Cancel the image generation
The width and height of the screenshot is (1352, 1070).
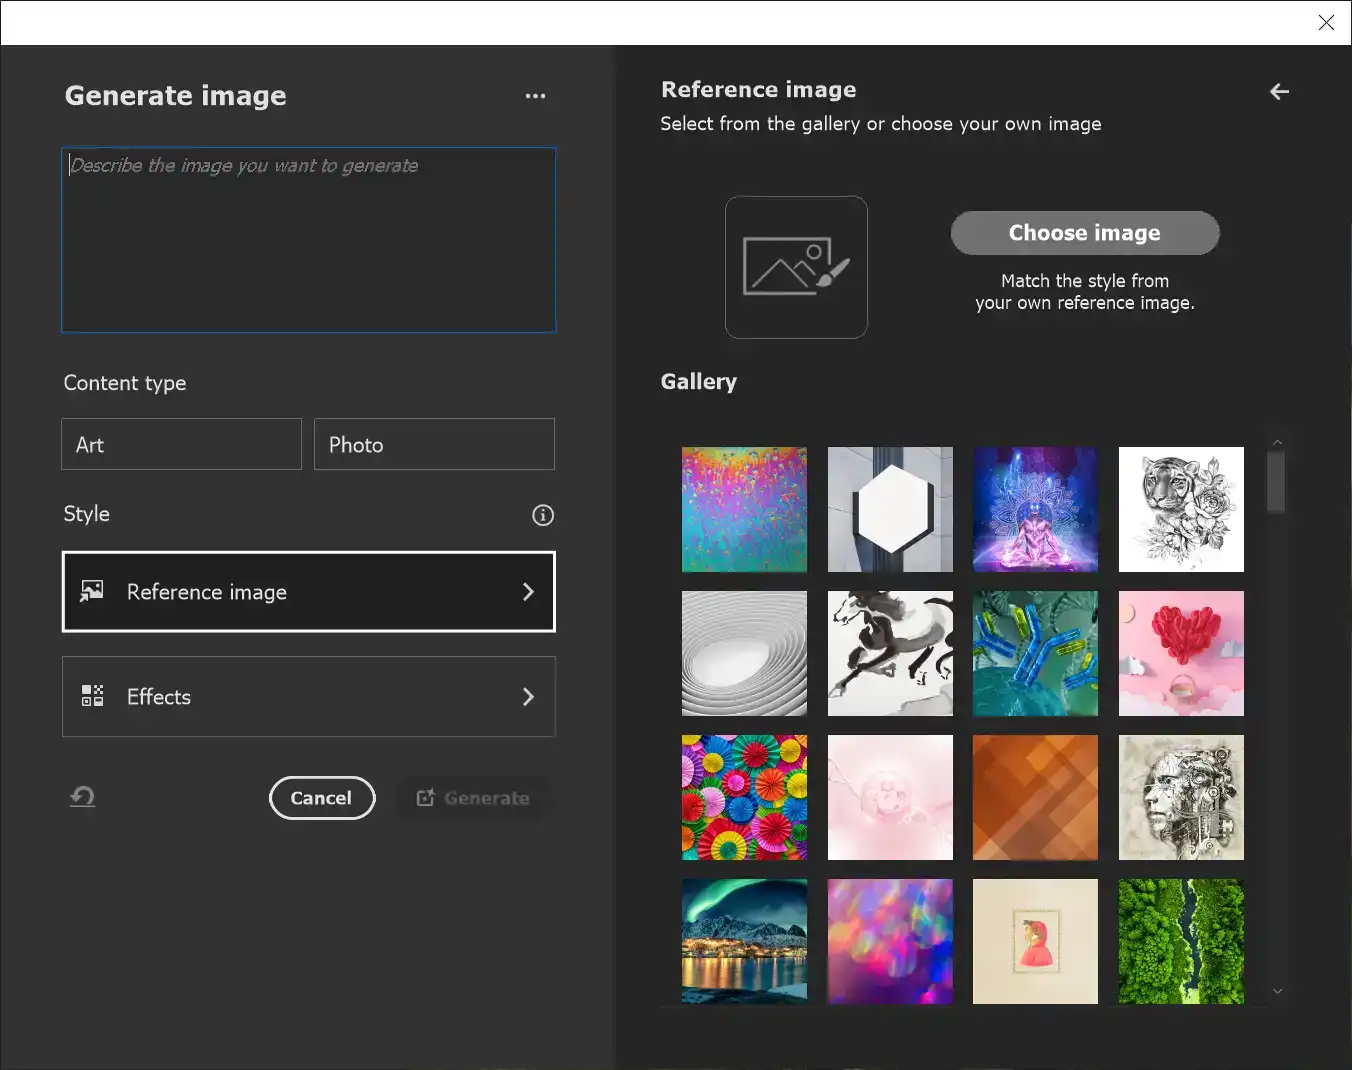click(x=322, y=798)
